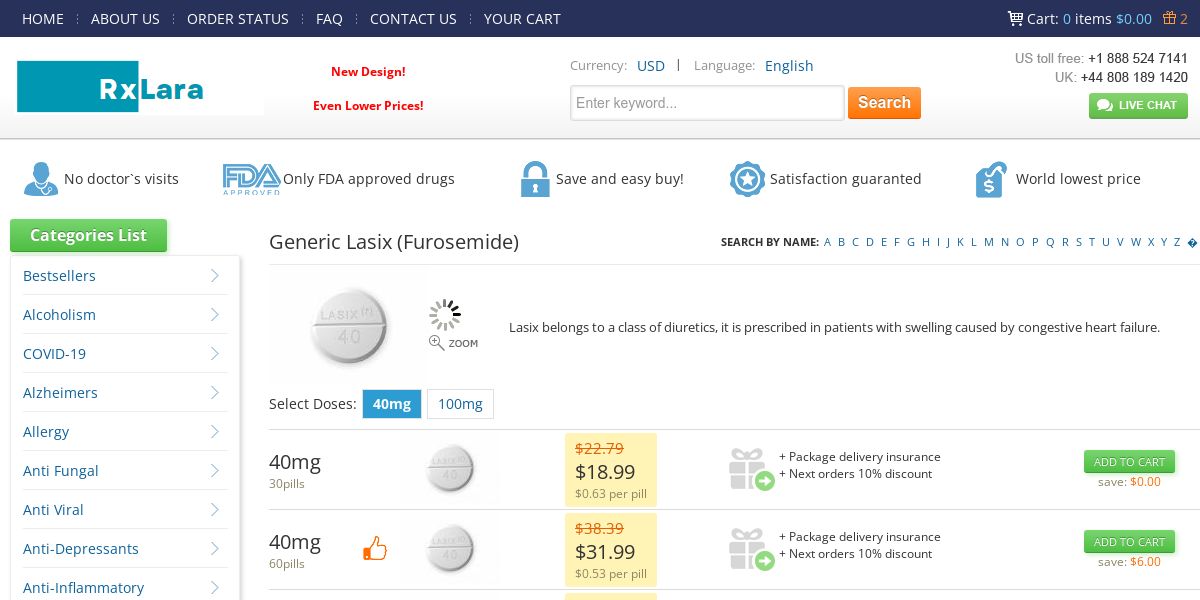
Task: Click the FDA approved logo icon
Action: tap(250, 179)
